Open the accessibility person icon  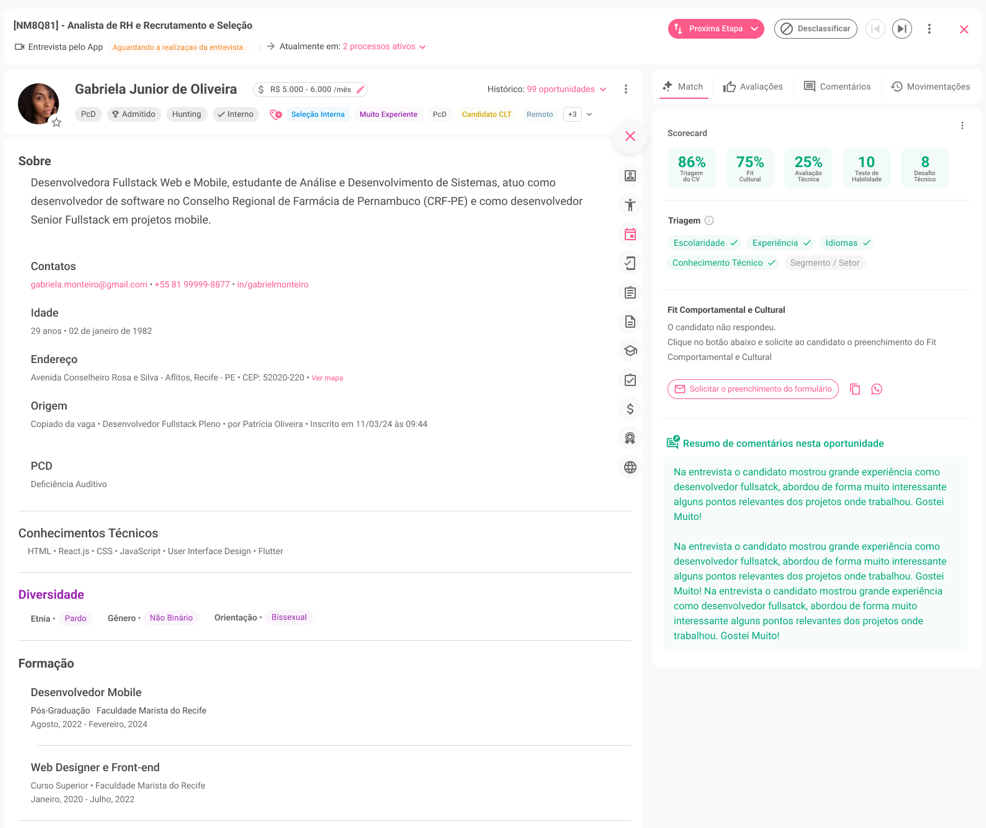(630, 205)
